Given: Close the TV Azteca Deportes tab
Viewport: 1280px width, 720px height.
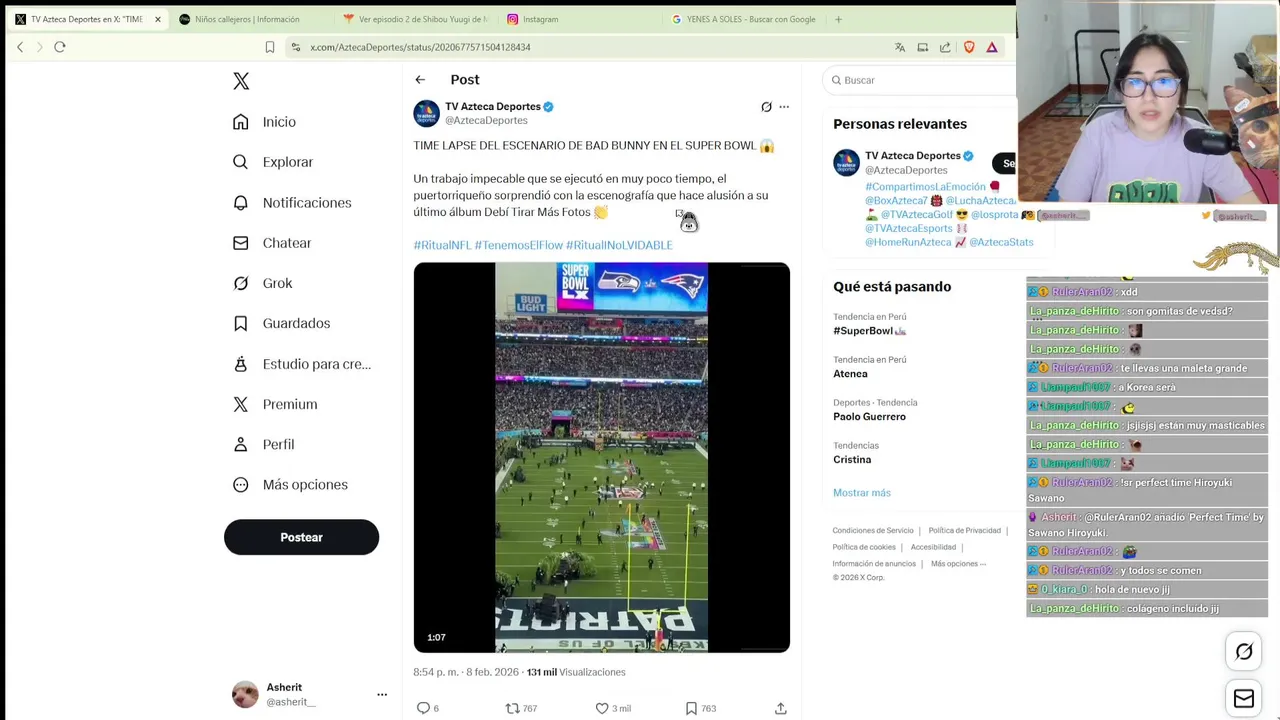Looking at the screenshot, I should tap(157, 19).
